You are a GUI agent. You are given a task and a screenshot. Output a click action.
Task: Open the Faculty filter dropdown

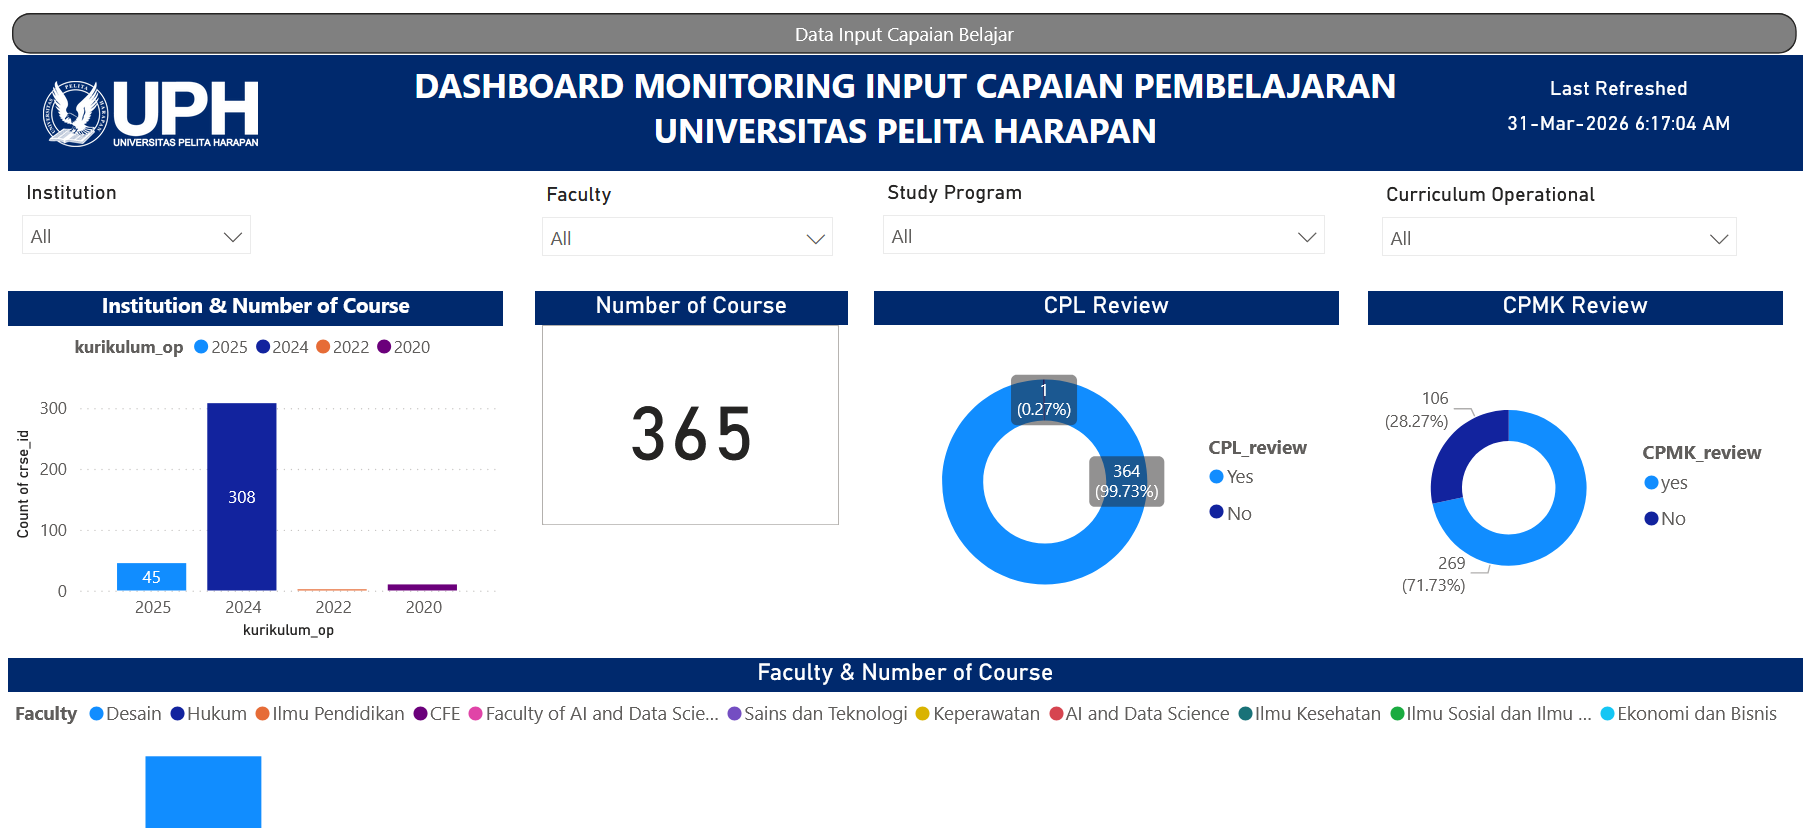[x=687, y=238]
